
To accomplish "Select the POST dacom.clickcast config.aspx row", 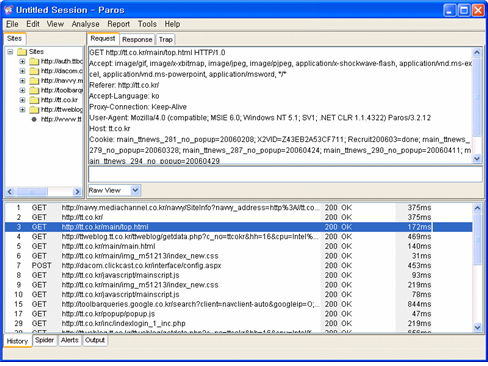I will click(x=238, y=266).
